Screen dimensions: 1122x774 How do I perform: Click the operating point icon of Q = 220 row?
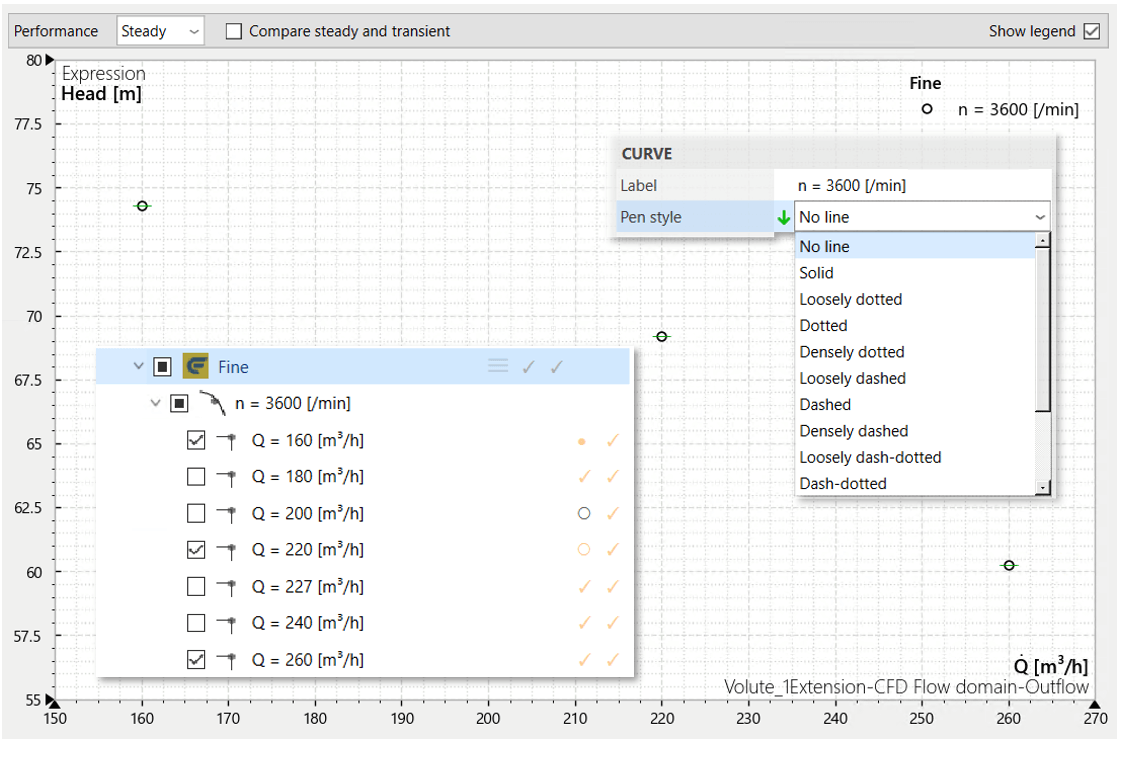[227, 550]
